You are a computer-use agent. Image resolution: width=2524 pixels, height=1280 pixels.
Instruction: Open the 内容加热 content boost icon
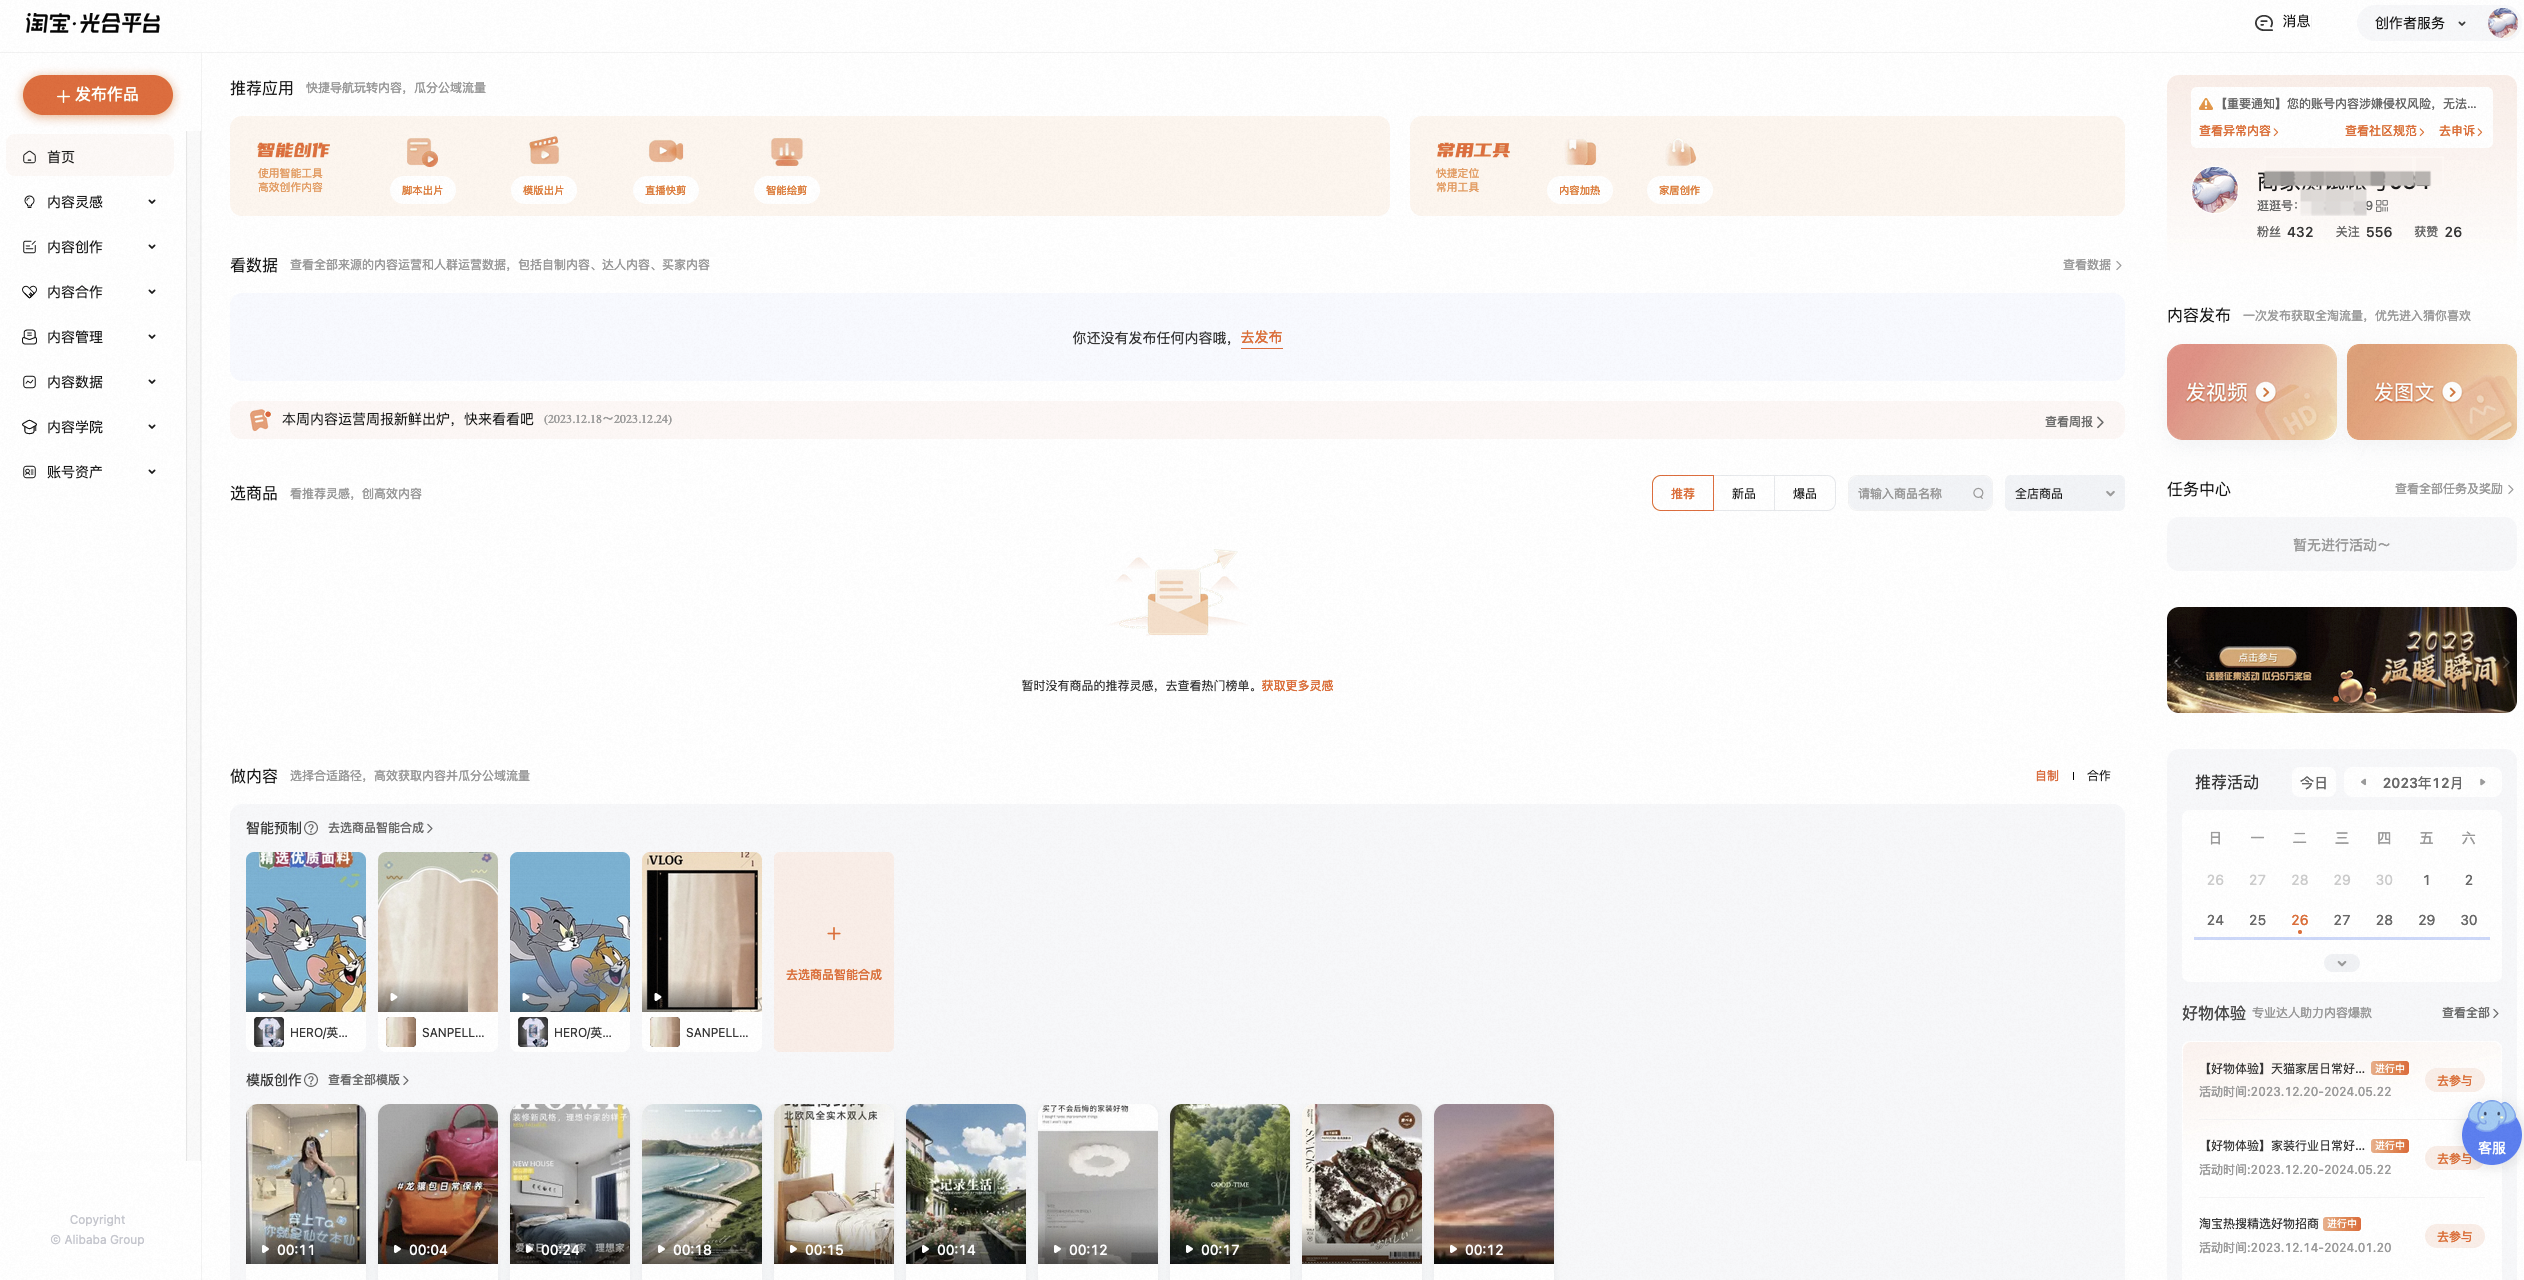coord(1580,152)
